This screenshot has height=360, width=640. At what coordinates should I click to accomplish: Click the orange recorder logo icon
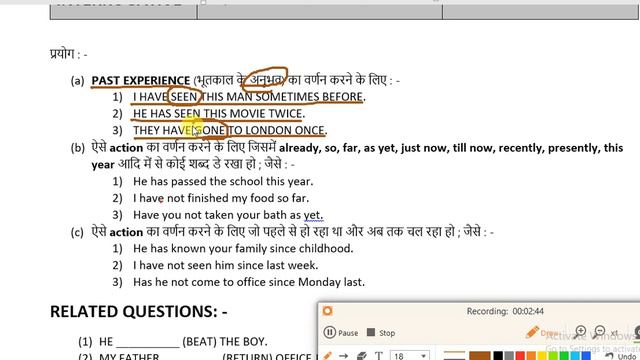pos(327,311)
